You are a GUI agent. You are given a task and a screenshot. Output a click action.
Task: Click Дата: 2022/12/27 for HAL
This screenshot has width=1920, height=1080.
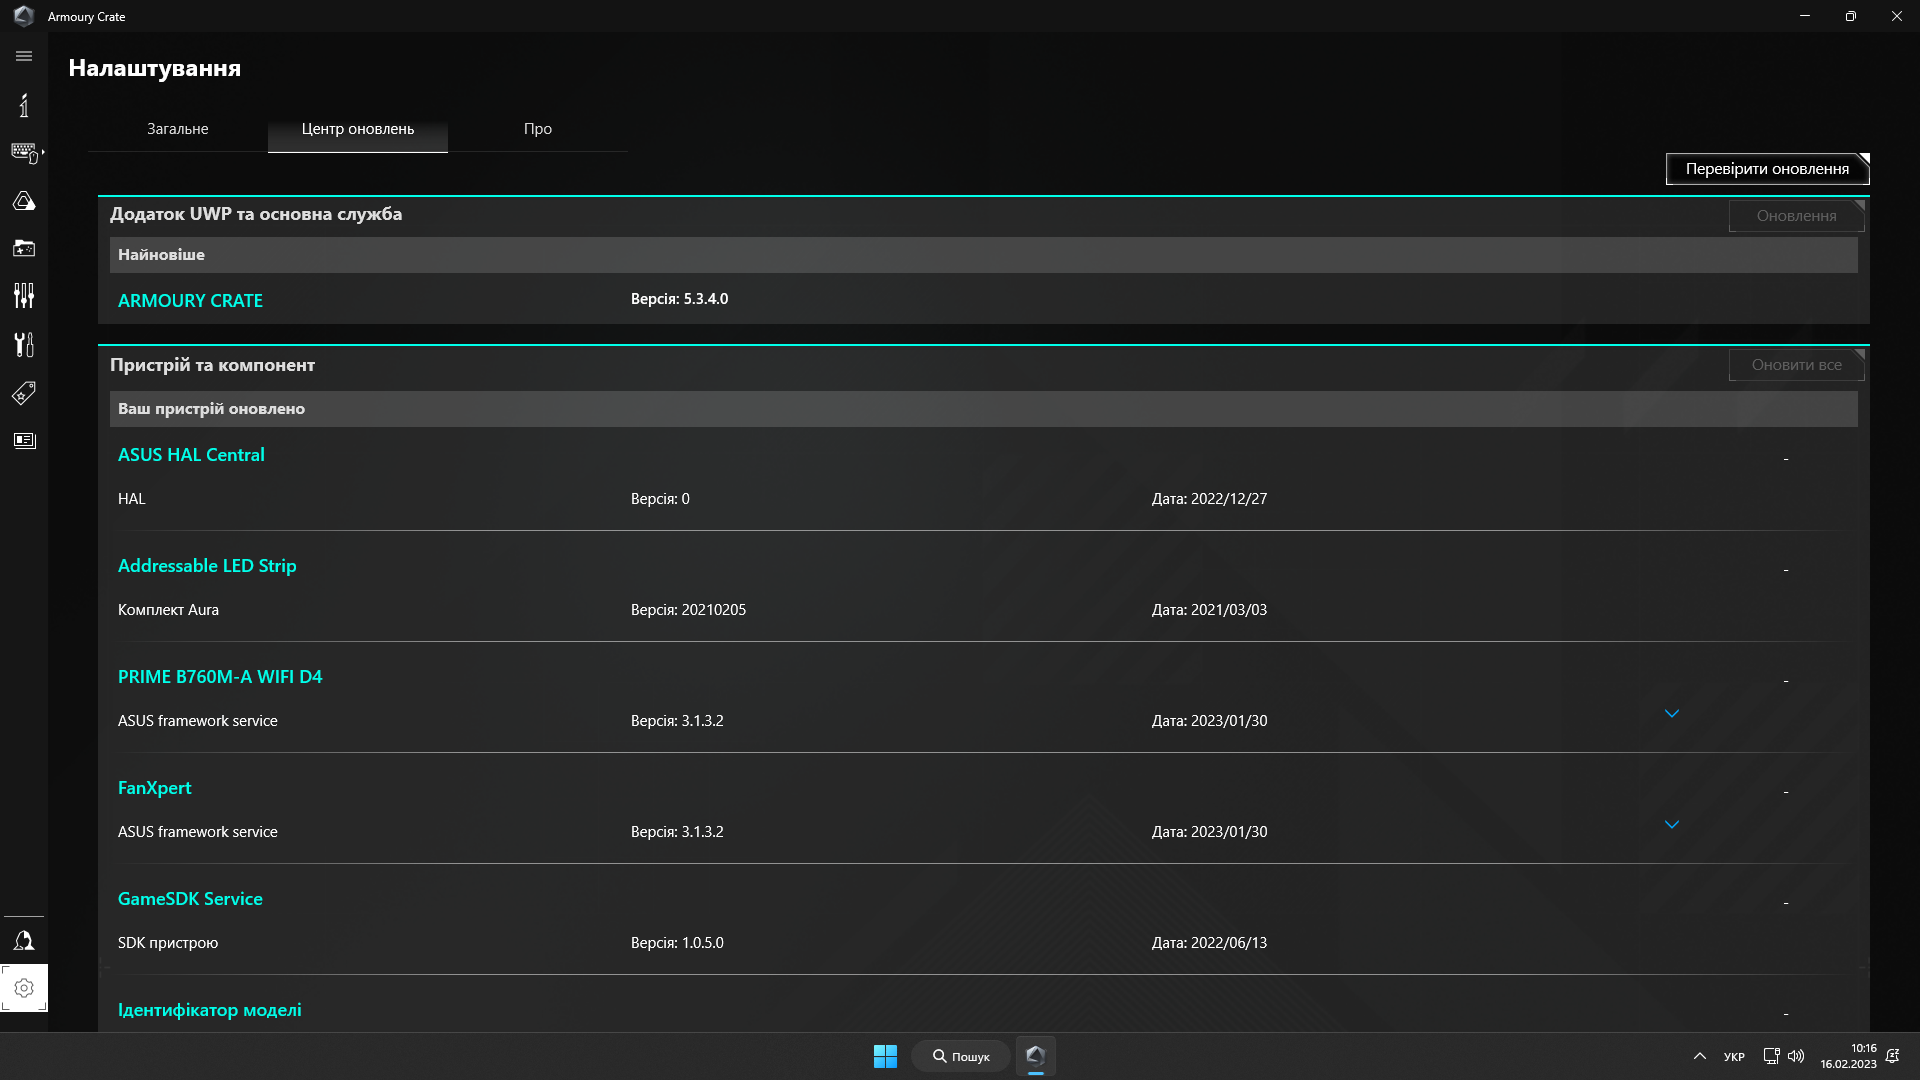coord(1209,499)
